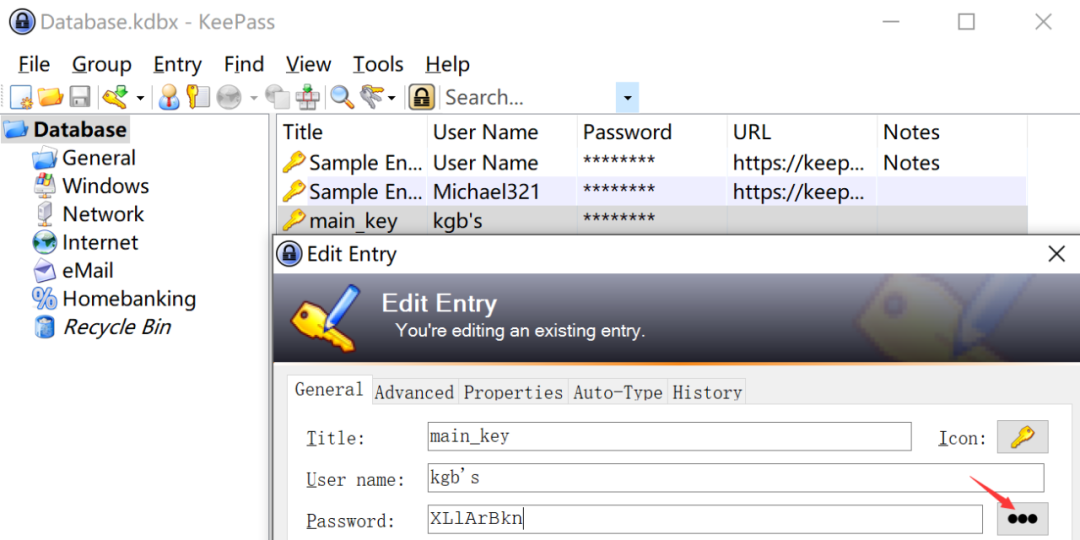Viewport: 1080px width, 540px height.
Task: Open the Help menu
Action: click(448, 64)
